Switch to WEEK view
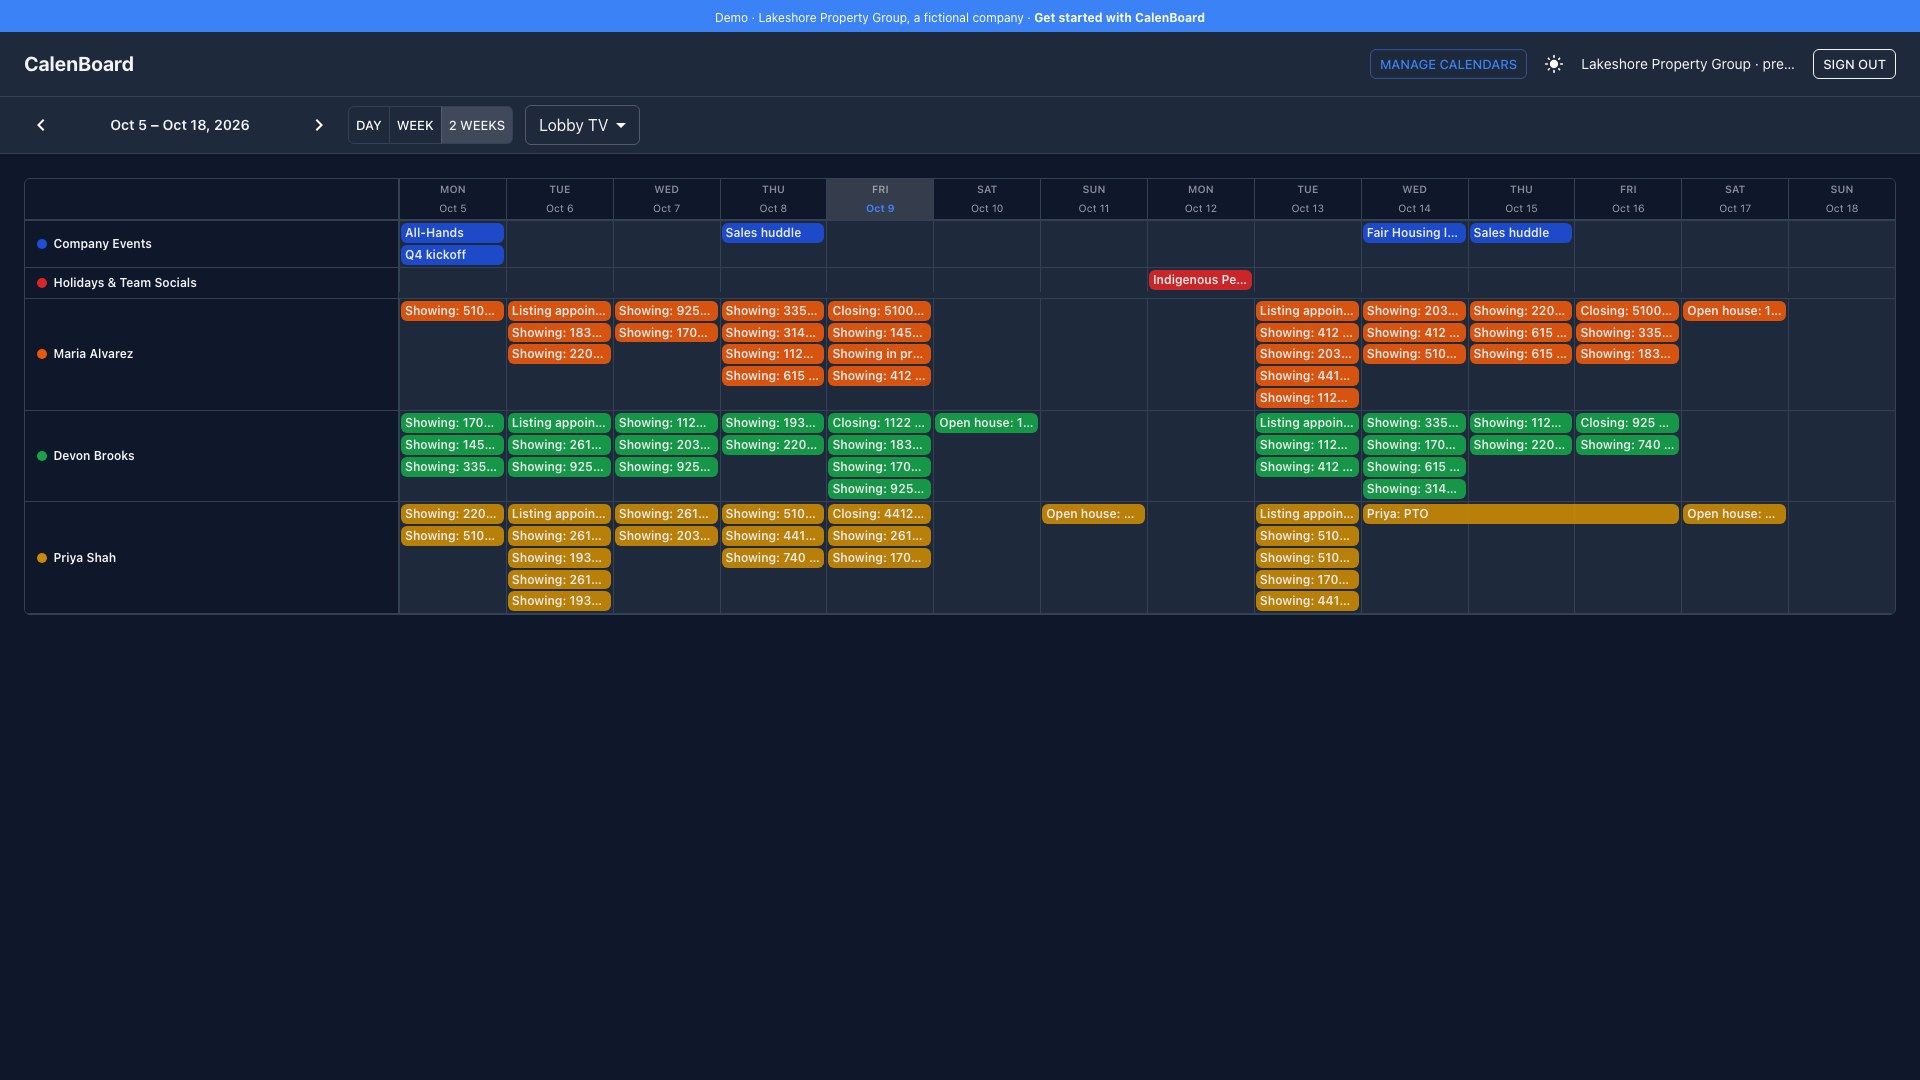Image resolution: width=1920 pixels, height=1080 pixels. pos(415,125)
